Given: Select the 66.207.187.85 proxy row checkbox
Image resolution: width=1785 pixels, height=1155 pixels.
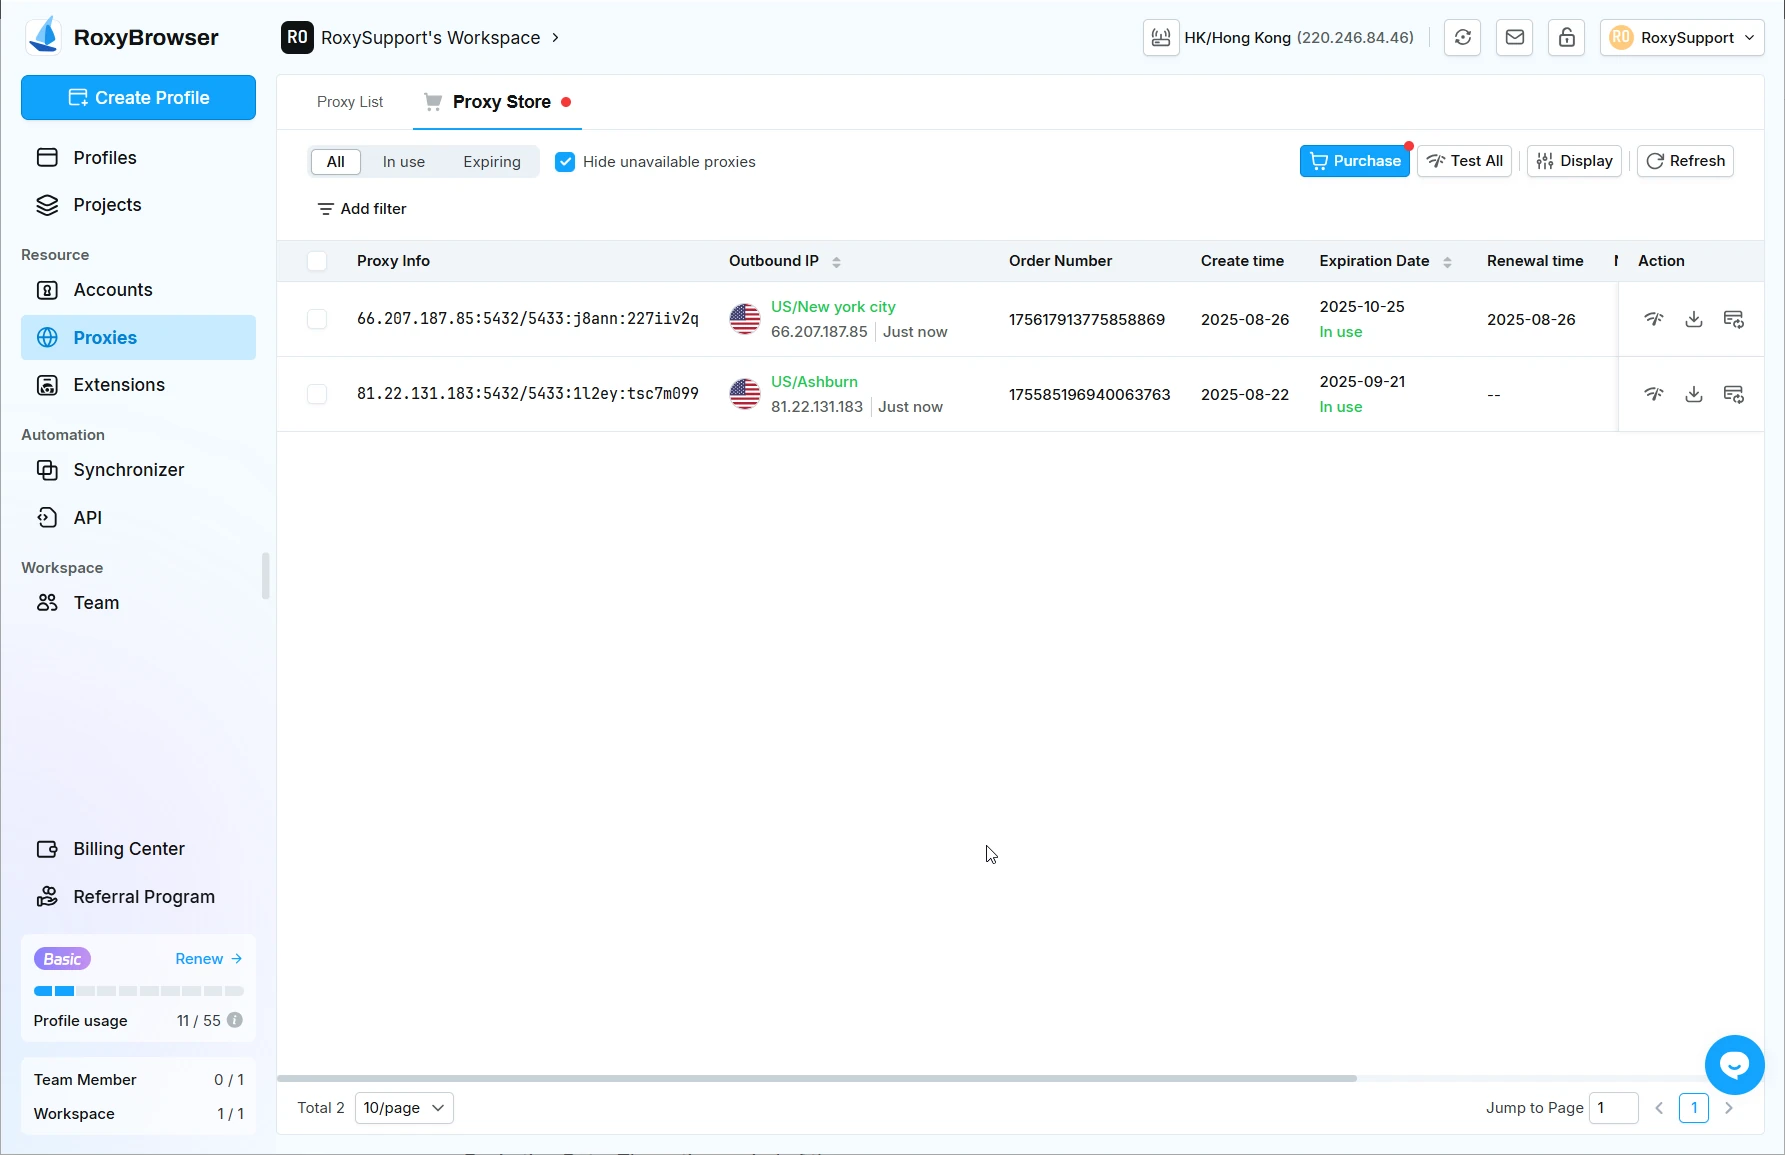Looking at the screenshot, I should pyautogui.click(x=317, y=319).
